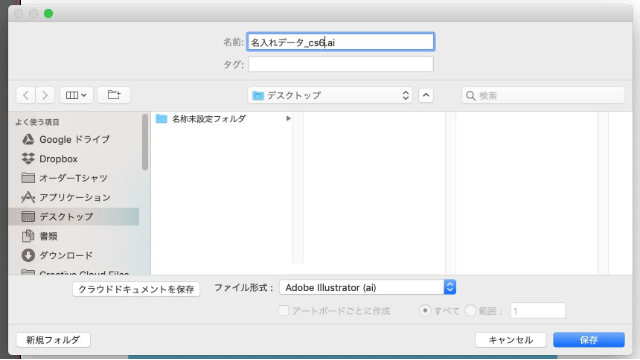Go forward with the right arrow button
The height and width of the screenshot is (360, 640).
[45, 96]
